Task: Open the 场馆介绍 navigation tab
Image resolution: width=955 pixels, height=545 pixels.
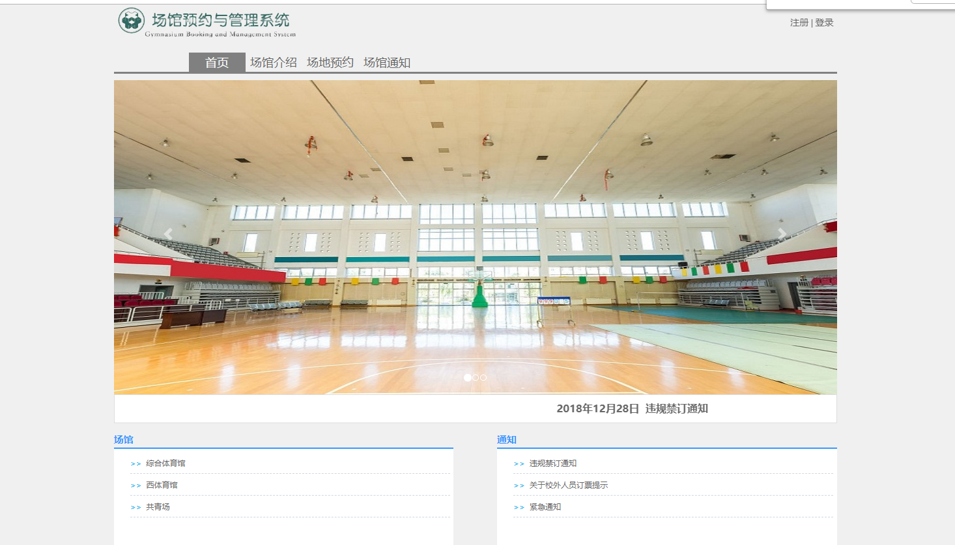Action: tap(273, 63)
